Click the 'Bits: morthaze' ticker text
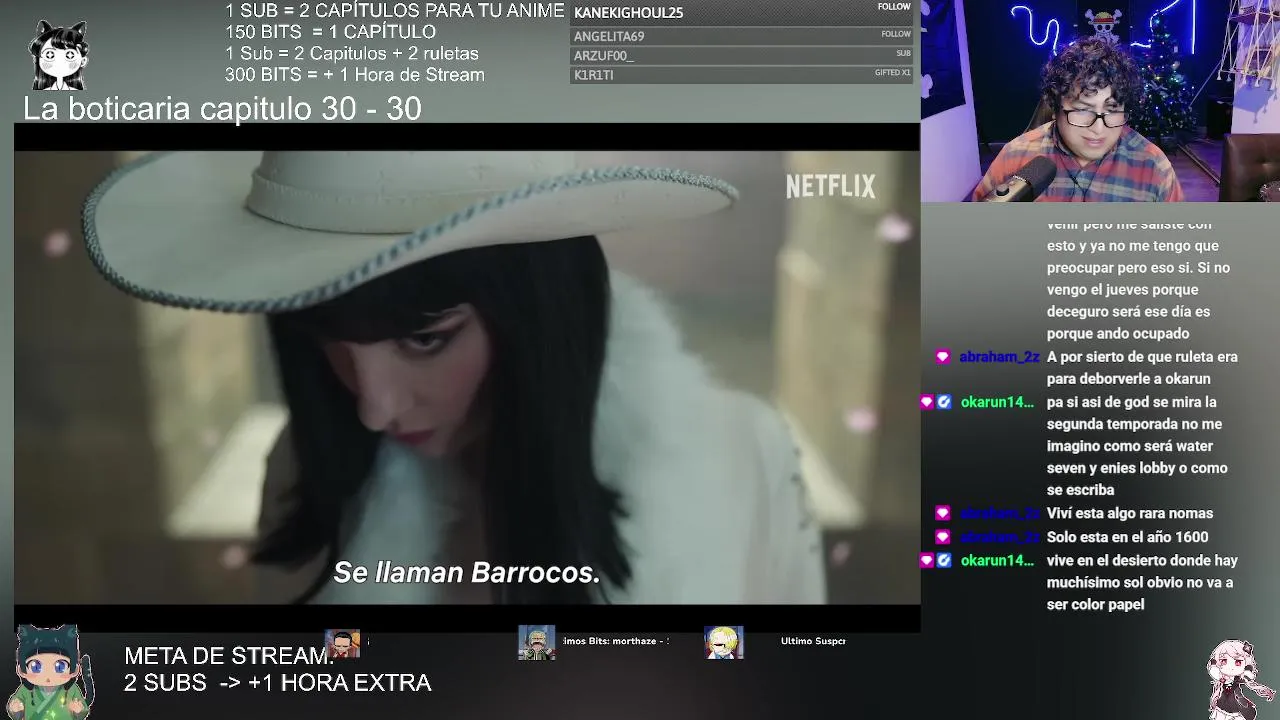Viewport: 1280px width, 720px height. point(616,641)
